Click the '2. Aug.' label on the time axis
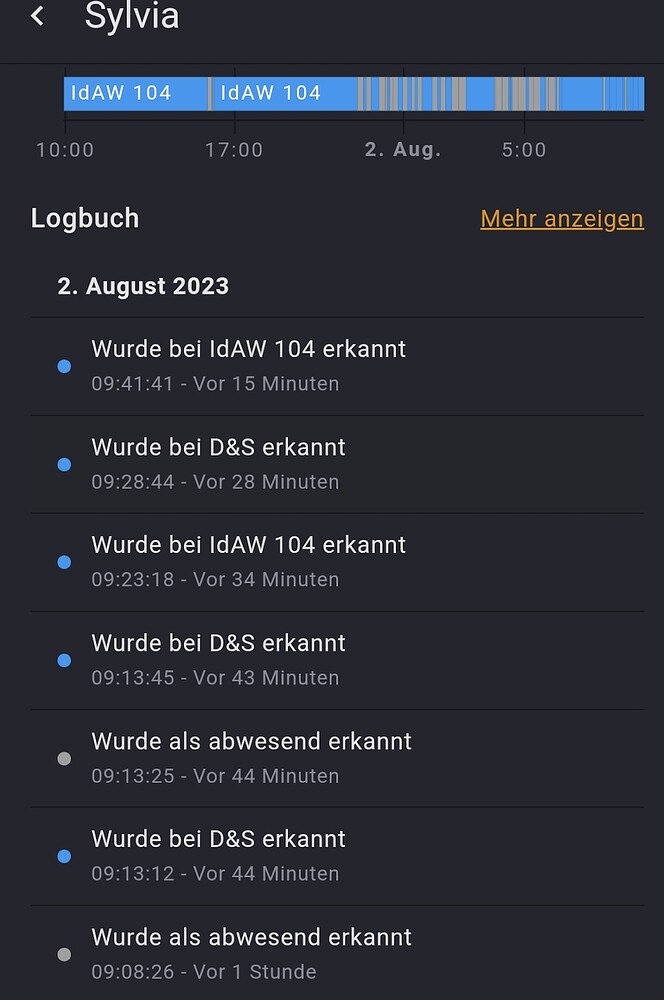This screenshot has height=1000, width=664. pyautogui.click(x=402, y=149)
